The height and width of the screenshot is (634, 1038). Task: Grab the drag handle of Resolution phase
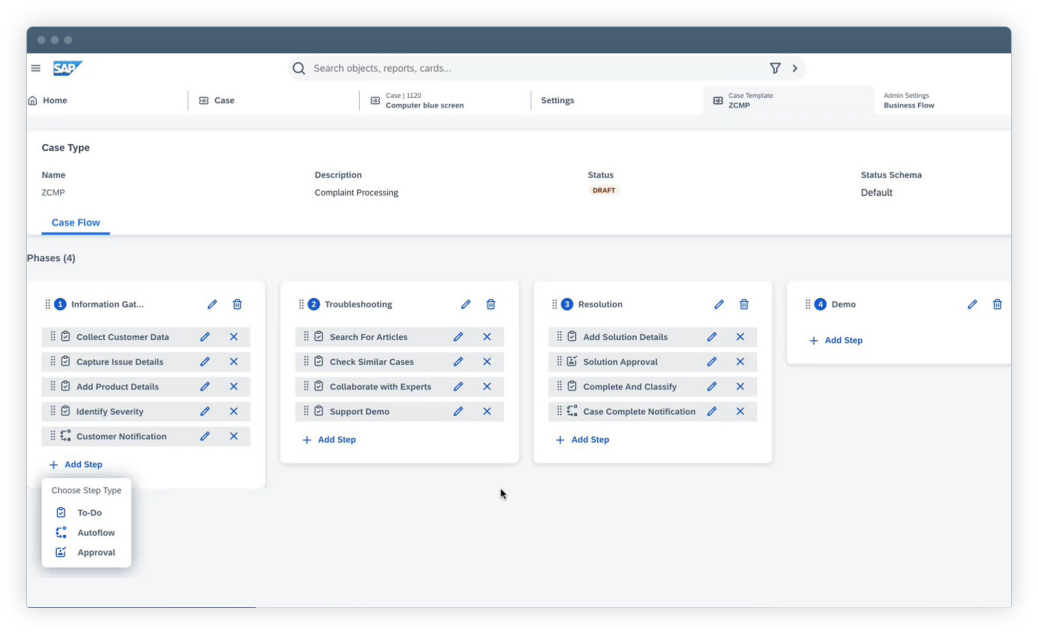[x=554, y=305]
